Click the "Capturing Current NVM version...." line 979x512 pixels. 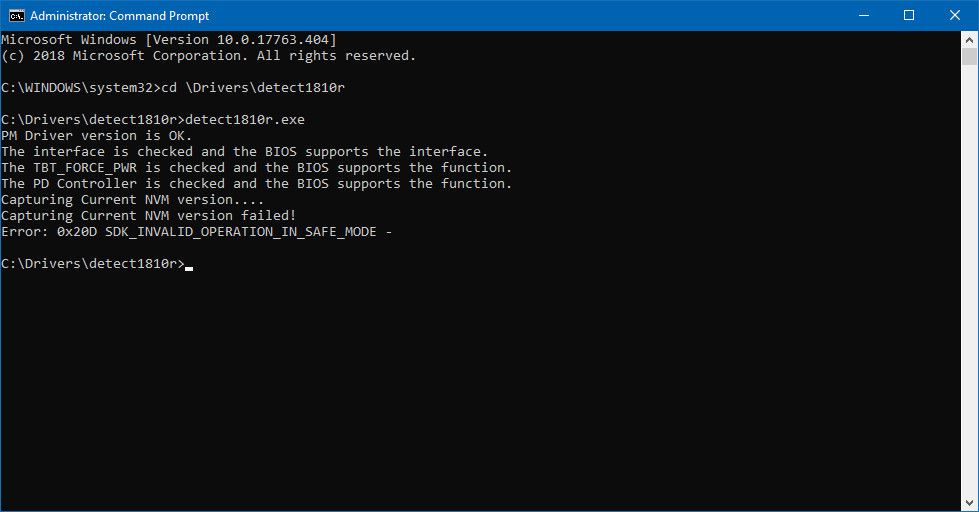pyautogui.click(x=133, y=200)
